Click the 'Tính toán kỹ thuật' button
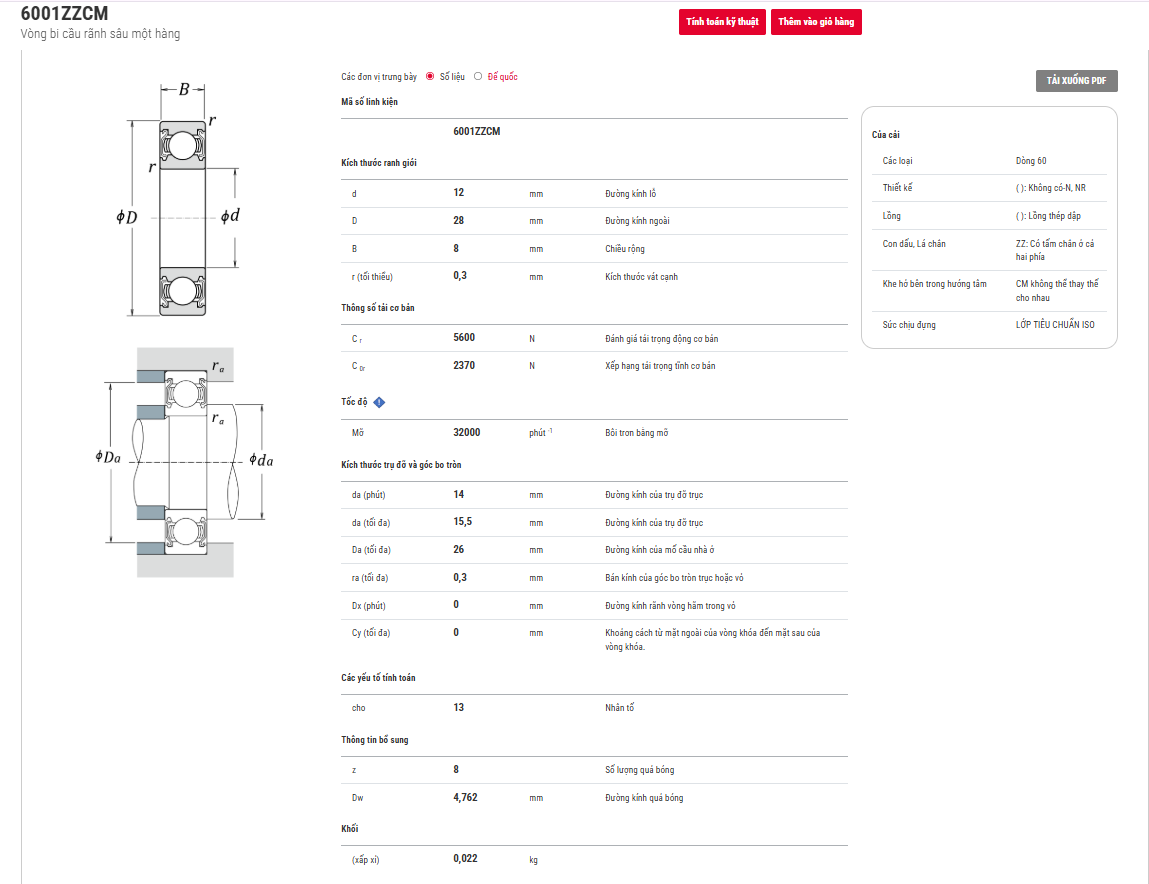 click(x=722, y=22)
